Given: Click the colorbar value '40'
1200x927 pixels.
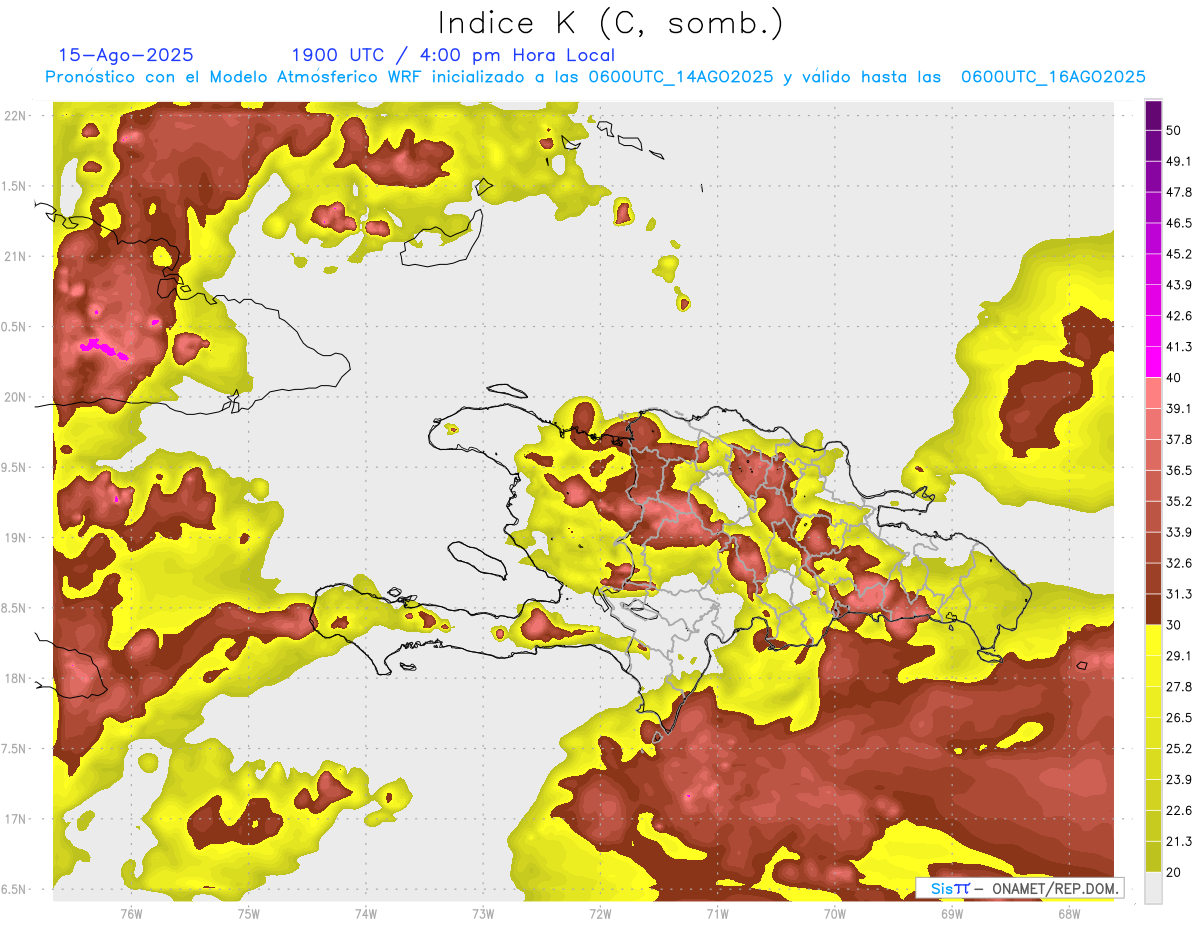Looking at the screenshot, I should [x=1174, y=378].
